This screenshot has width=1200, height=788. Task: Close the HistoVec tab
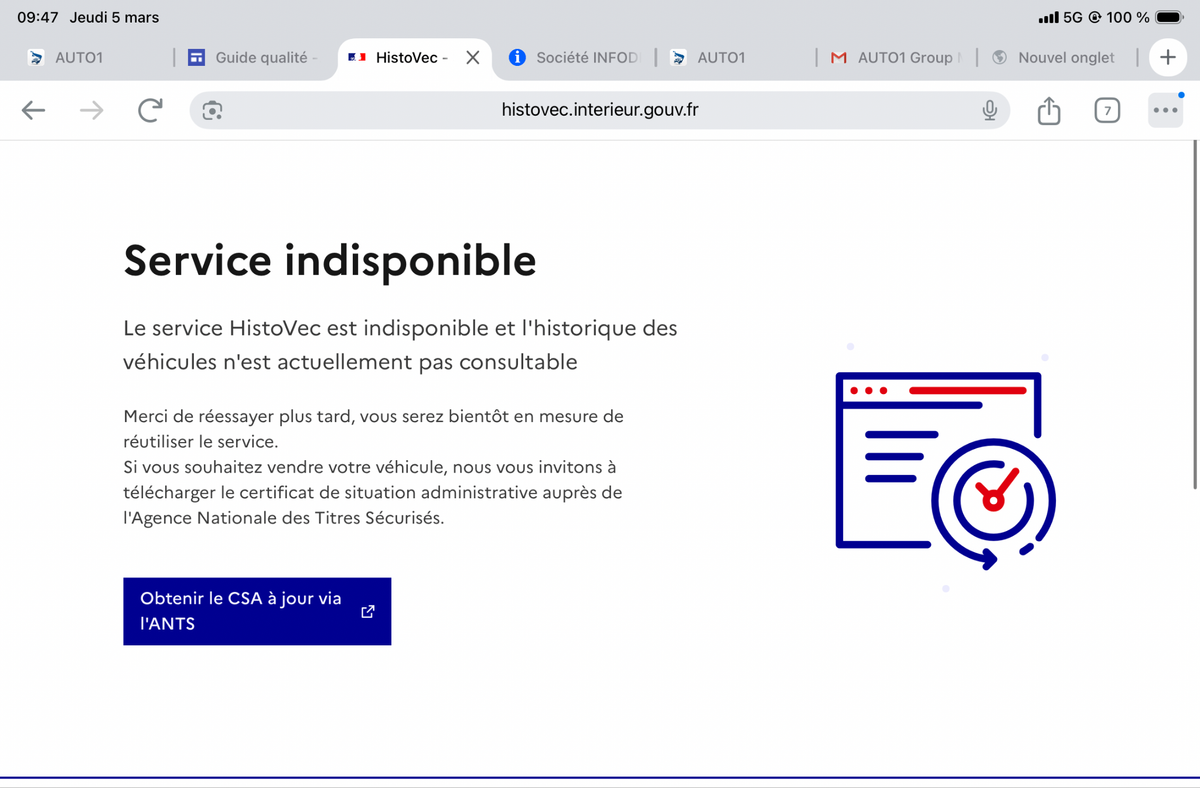coord(473,58)
